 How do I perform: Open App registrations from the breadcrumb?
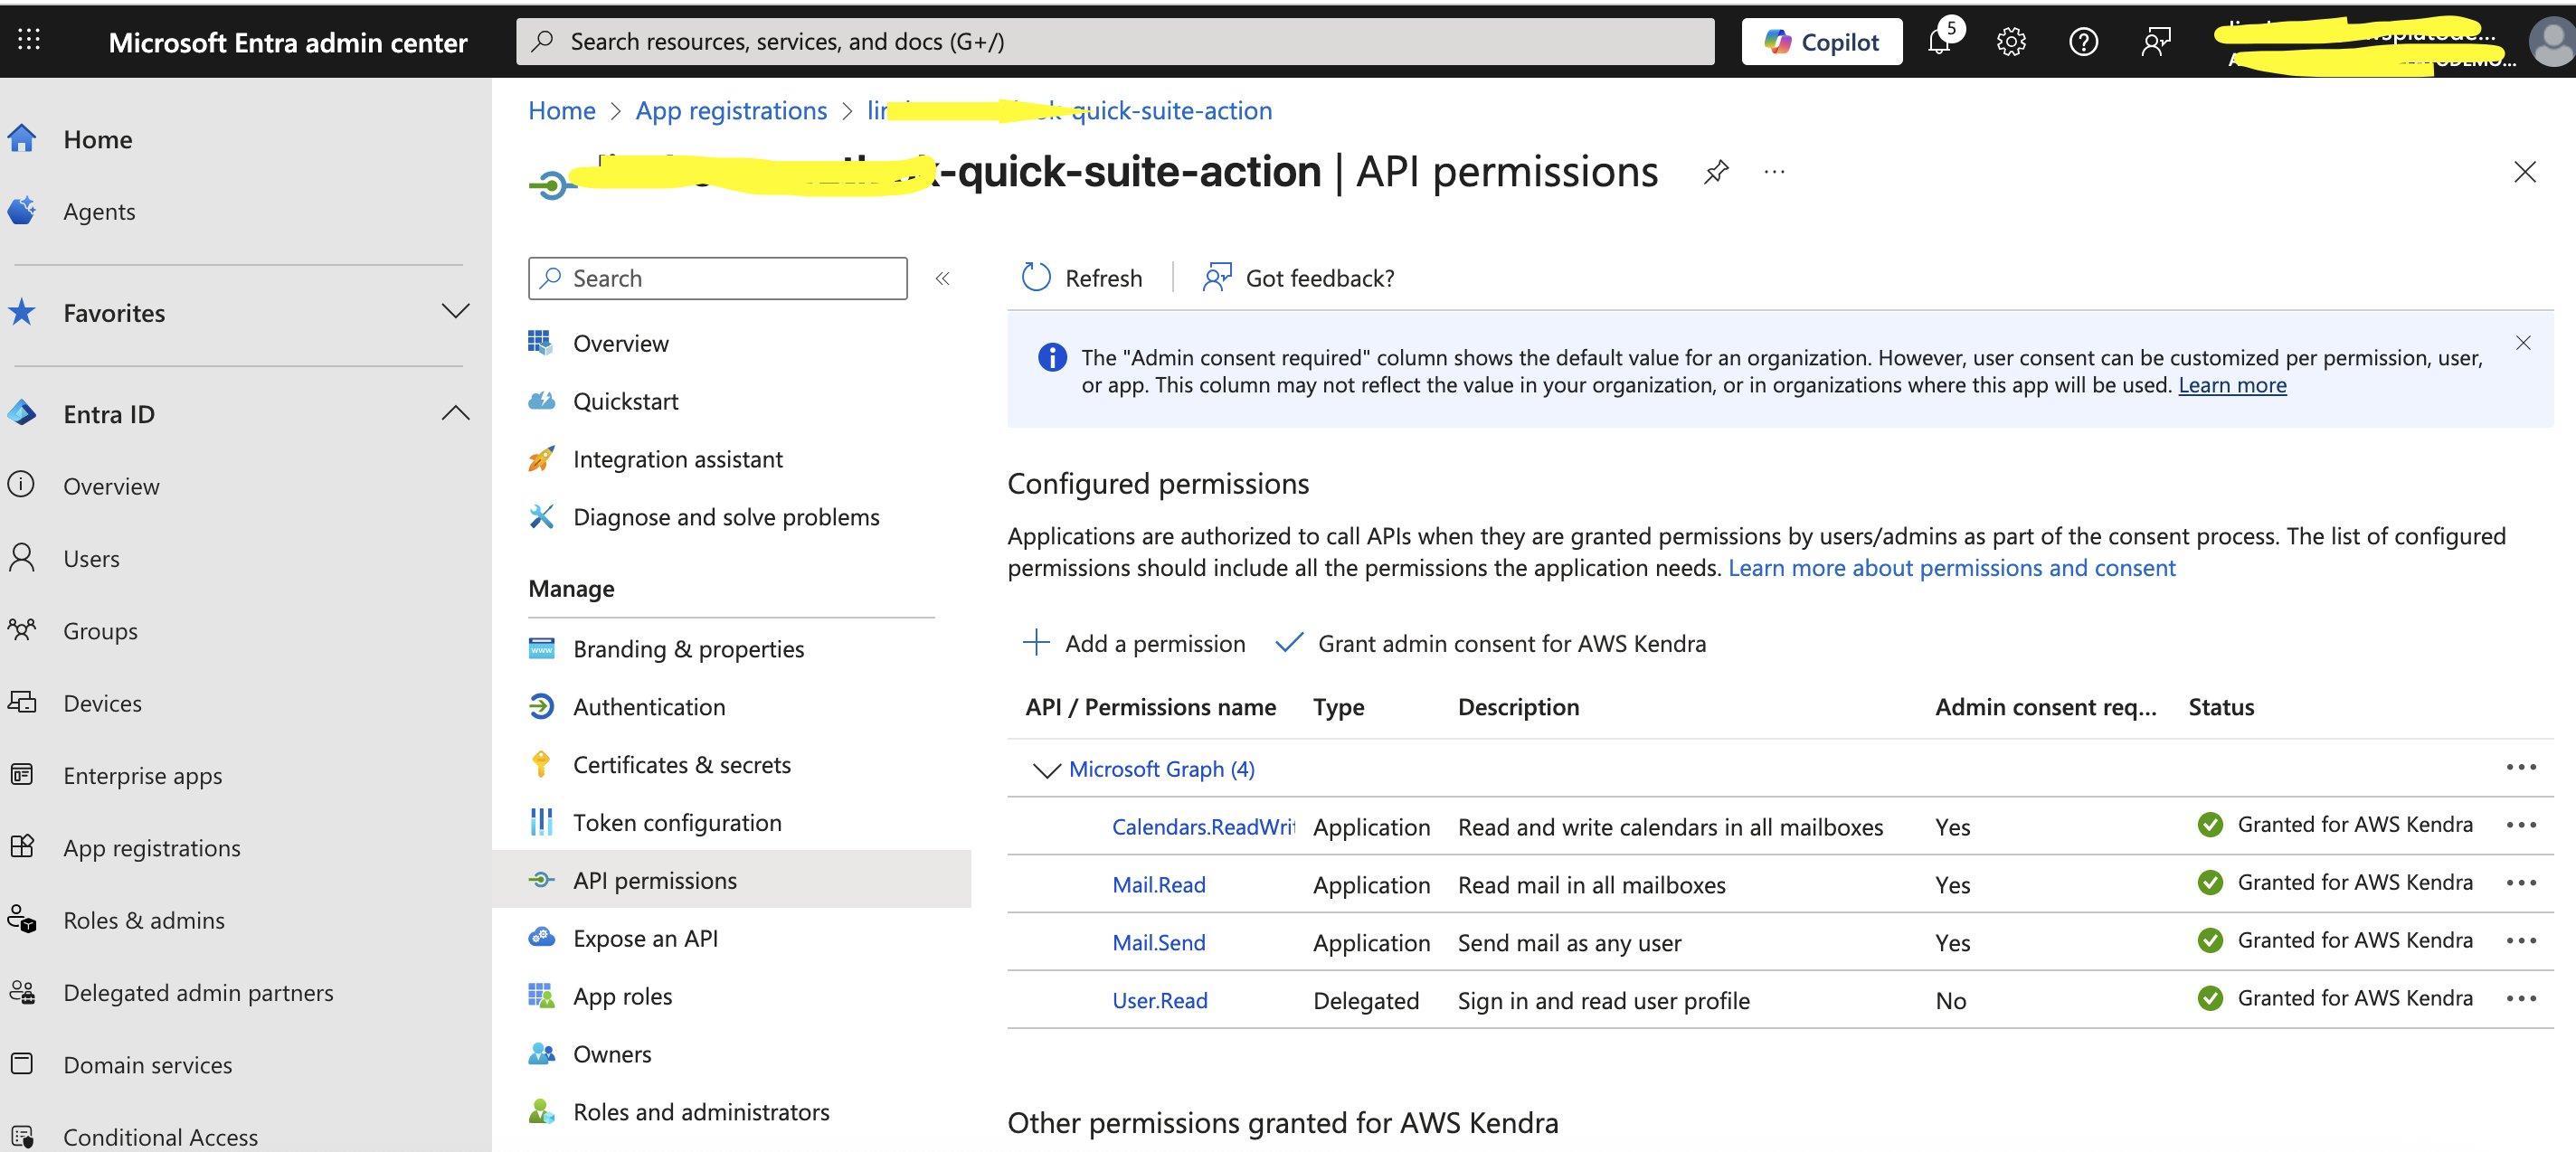(731, 110)
